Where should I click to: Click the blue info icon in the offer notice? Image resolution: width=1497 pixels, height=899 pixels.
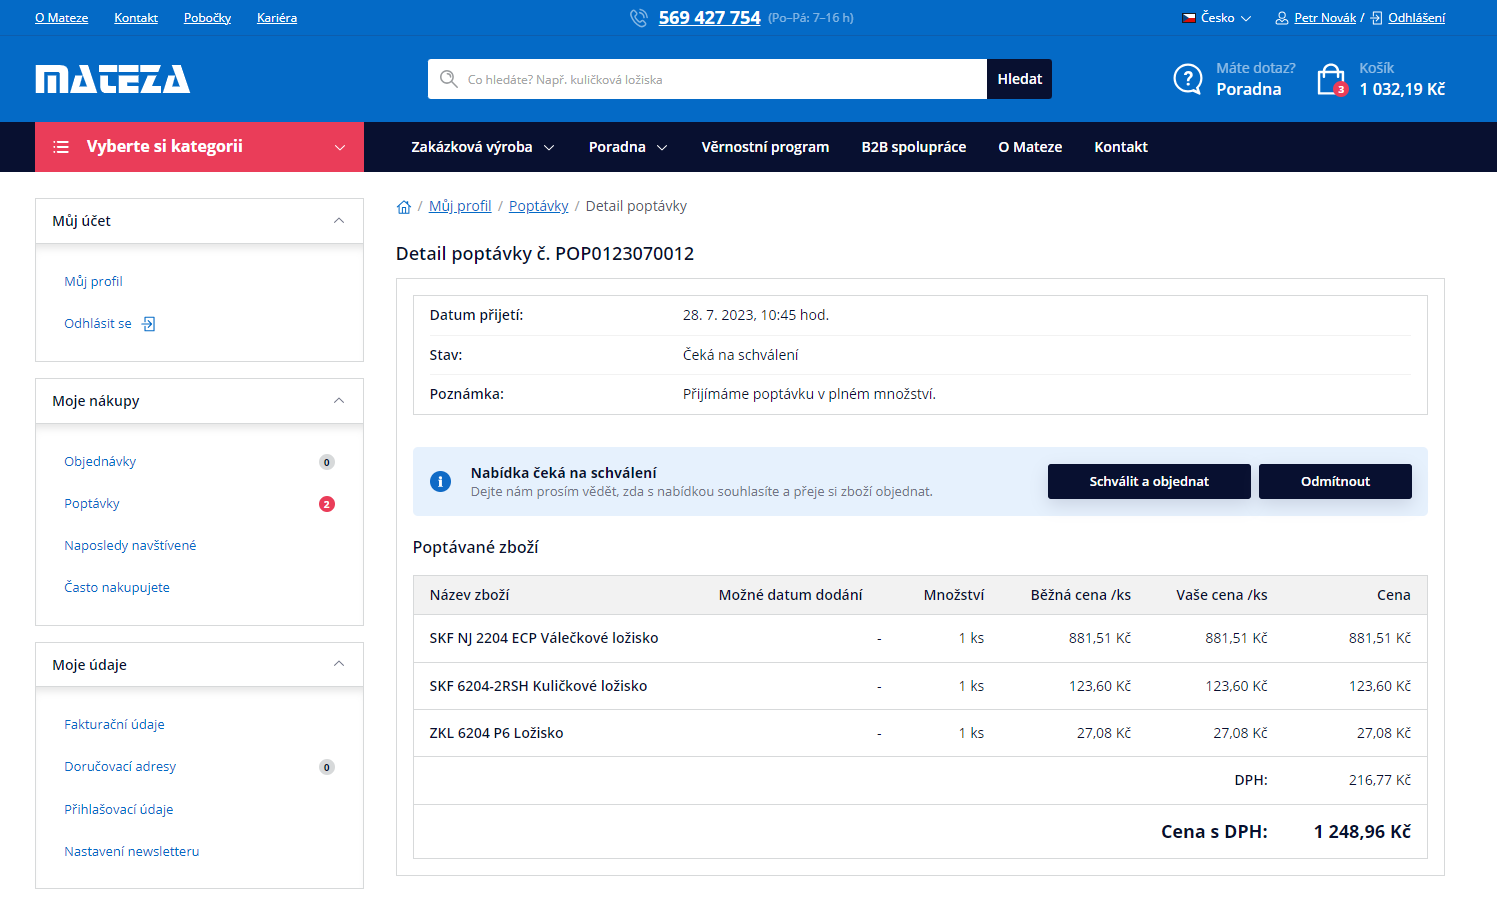click(x=440, y=481)
